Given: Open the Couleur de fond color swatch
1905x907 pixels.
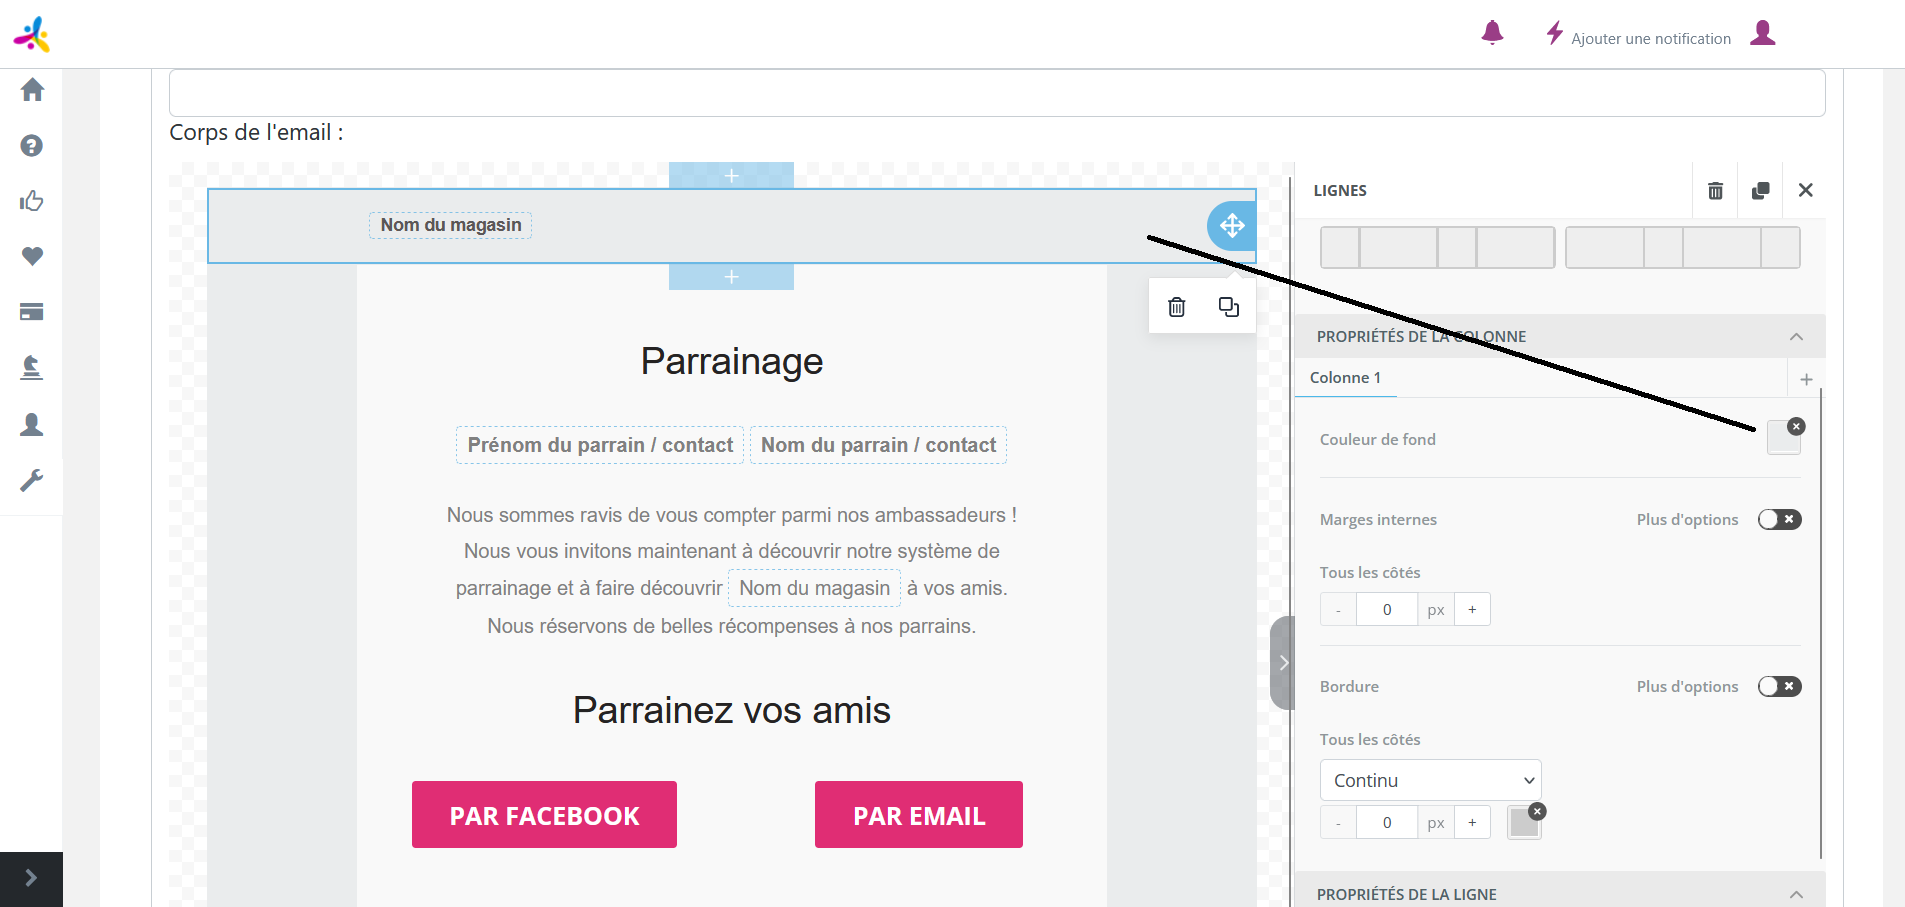Looking at the screenshot, I should coord(1782,439).
